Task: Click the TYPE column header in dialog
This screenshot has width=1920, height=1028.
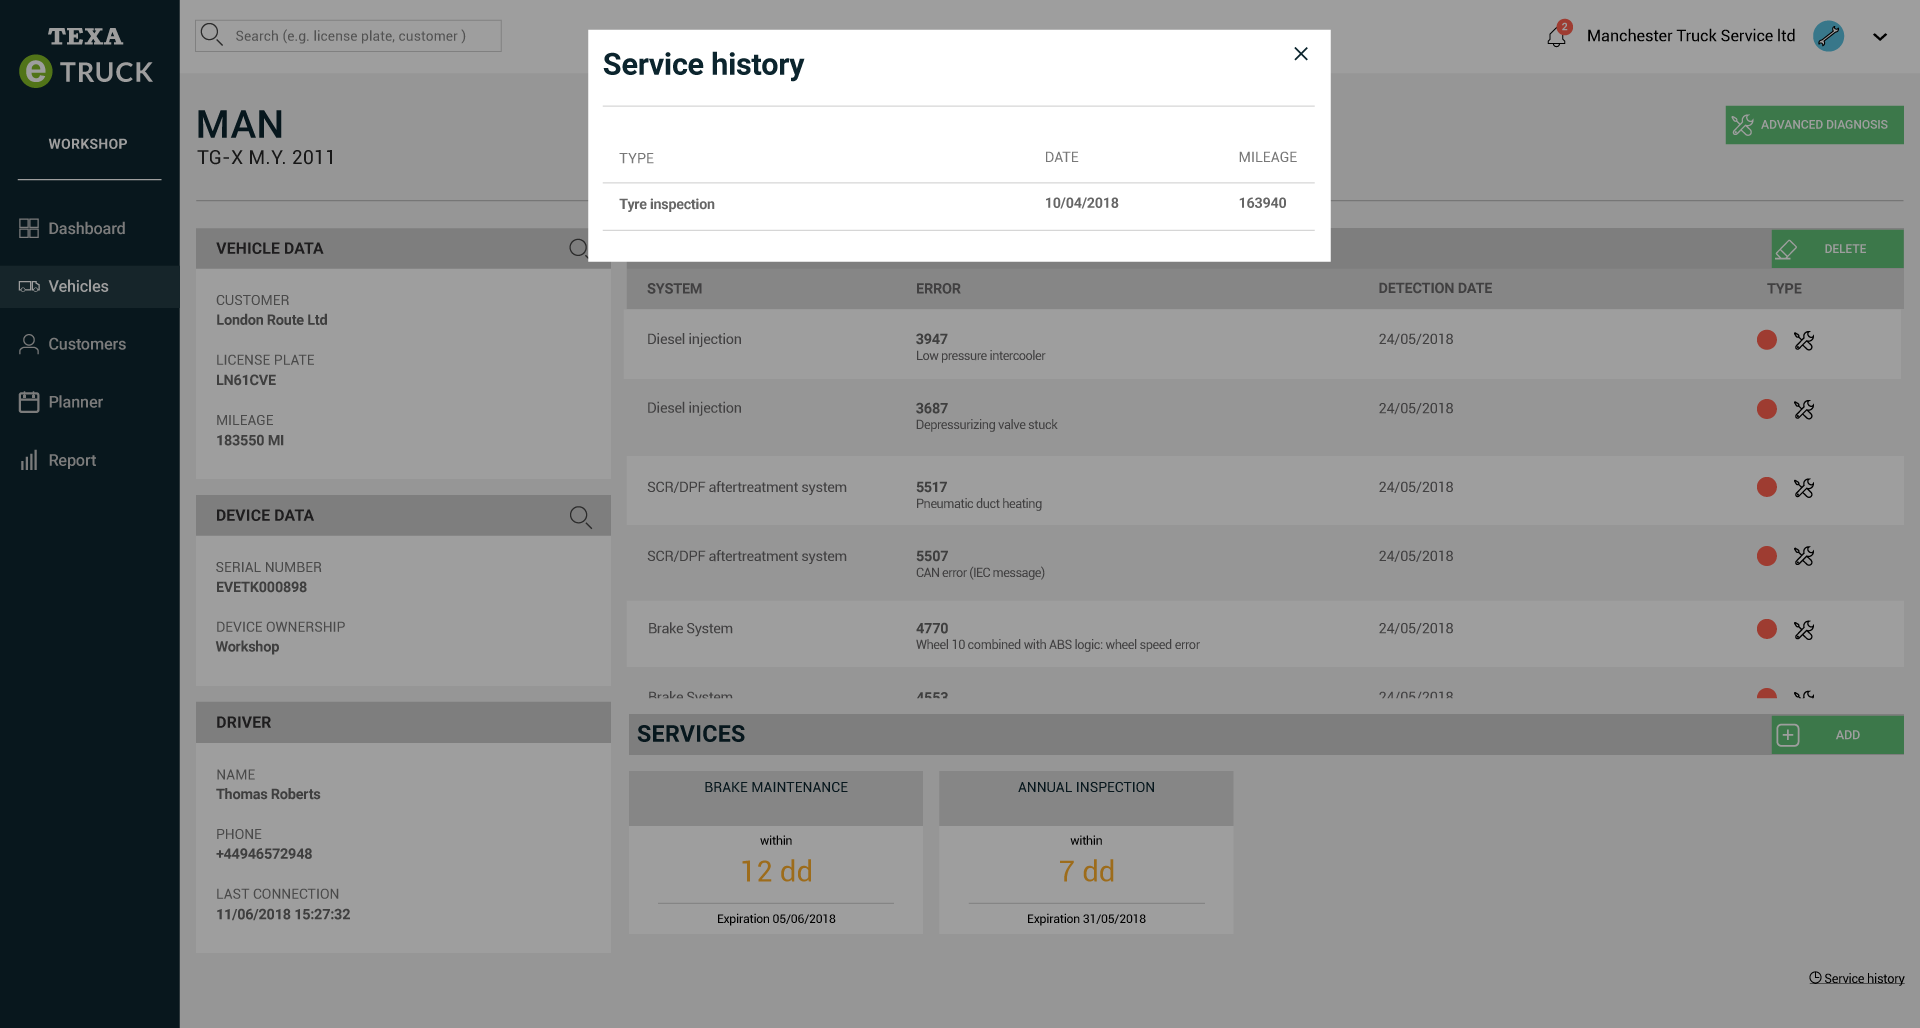Action: pyautogui.click(x=636, y=158)
